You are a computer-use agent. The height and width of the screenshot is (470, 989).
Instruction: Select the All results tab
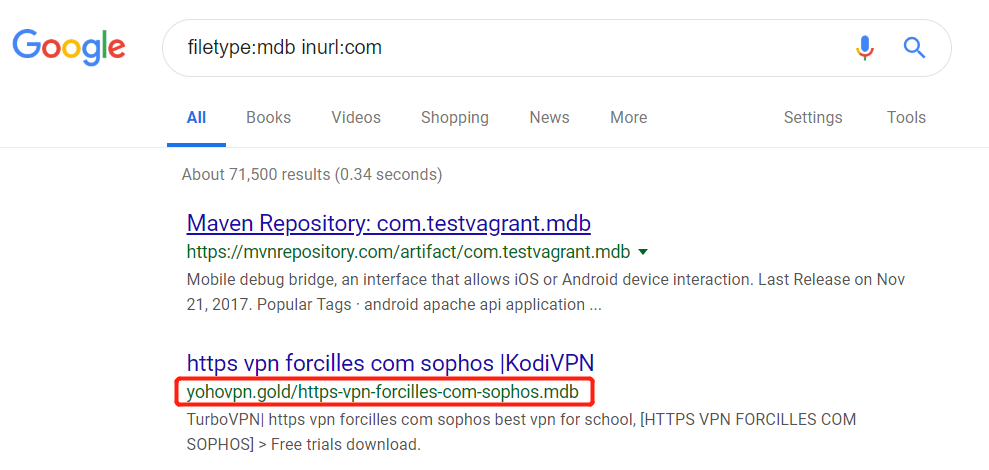click(196, 118)
